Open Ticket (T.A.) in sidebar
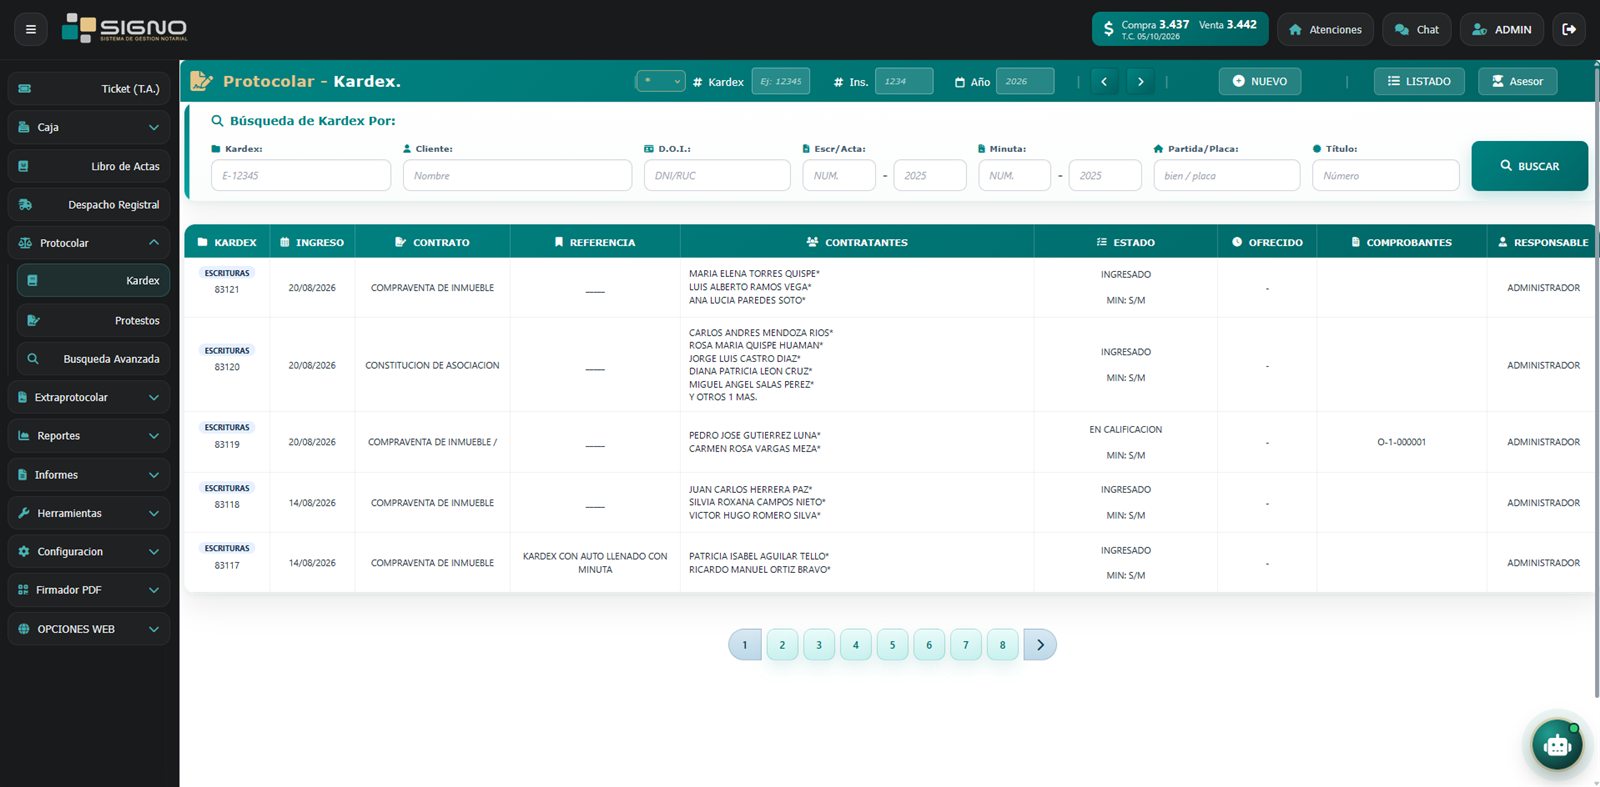Screen dimensions: 1600x787 89,89
